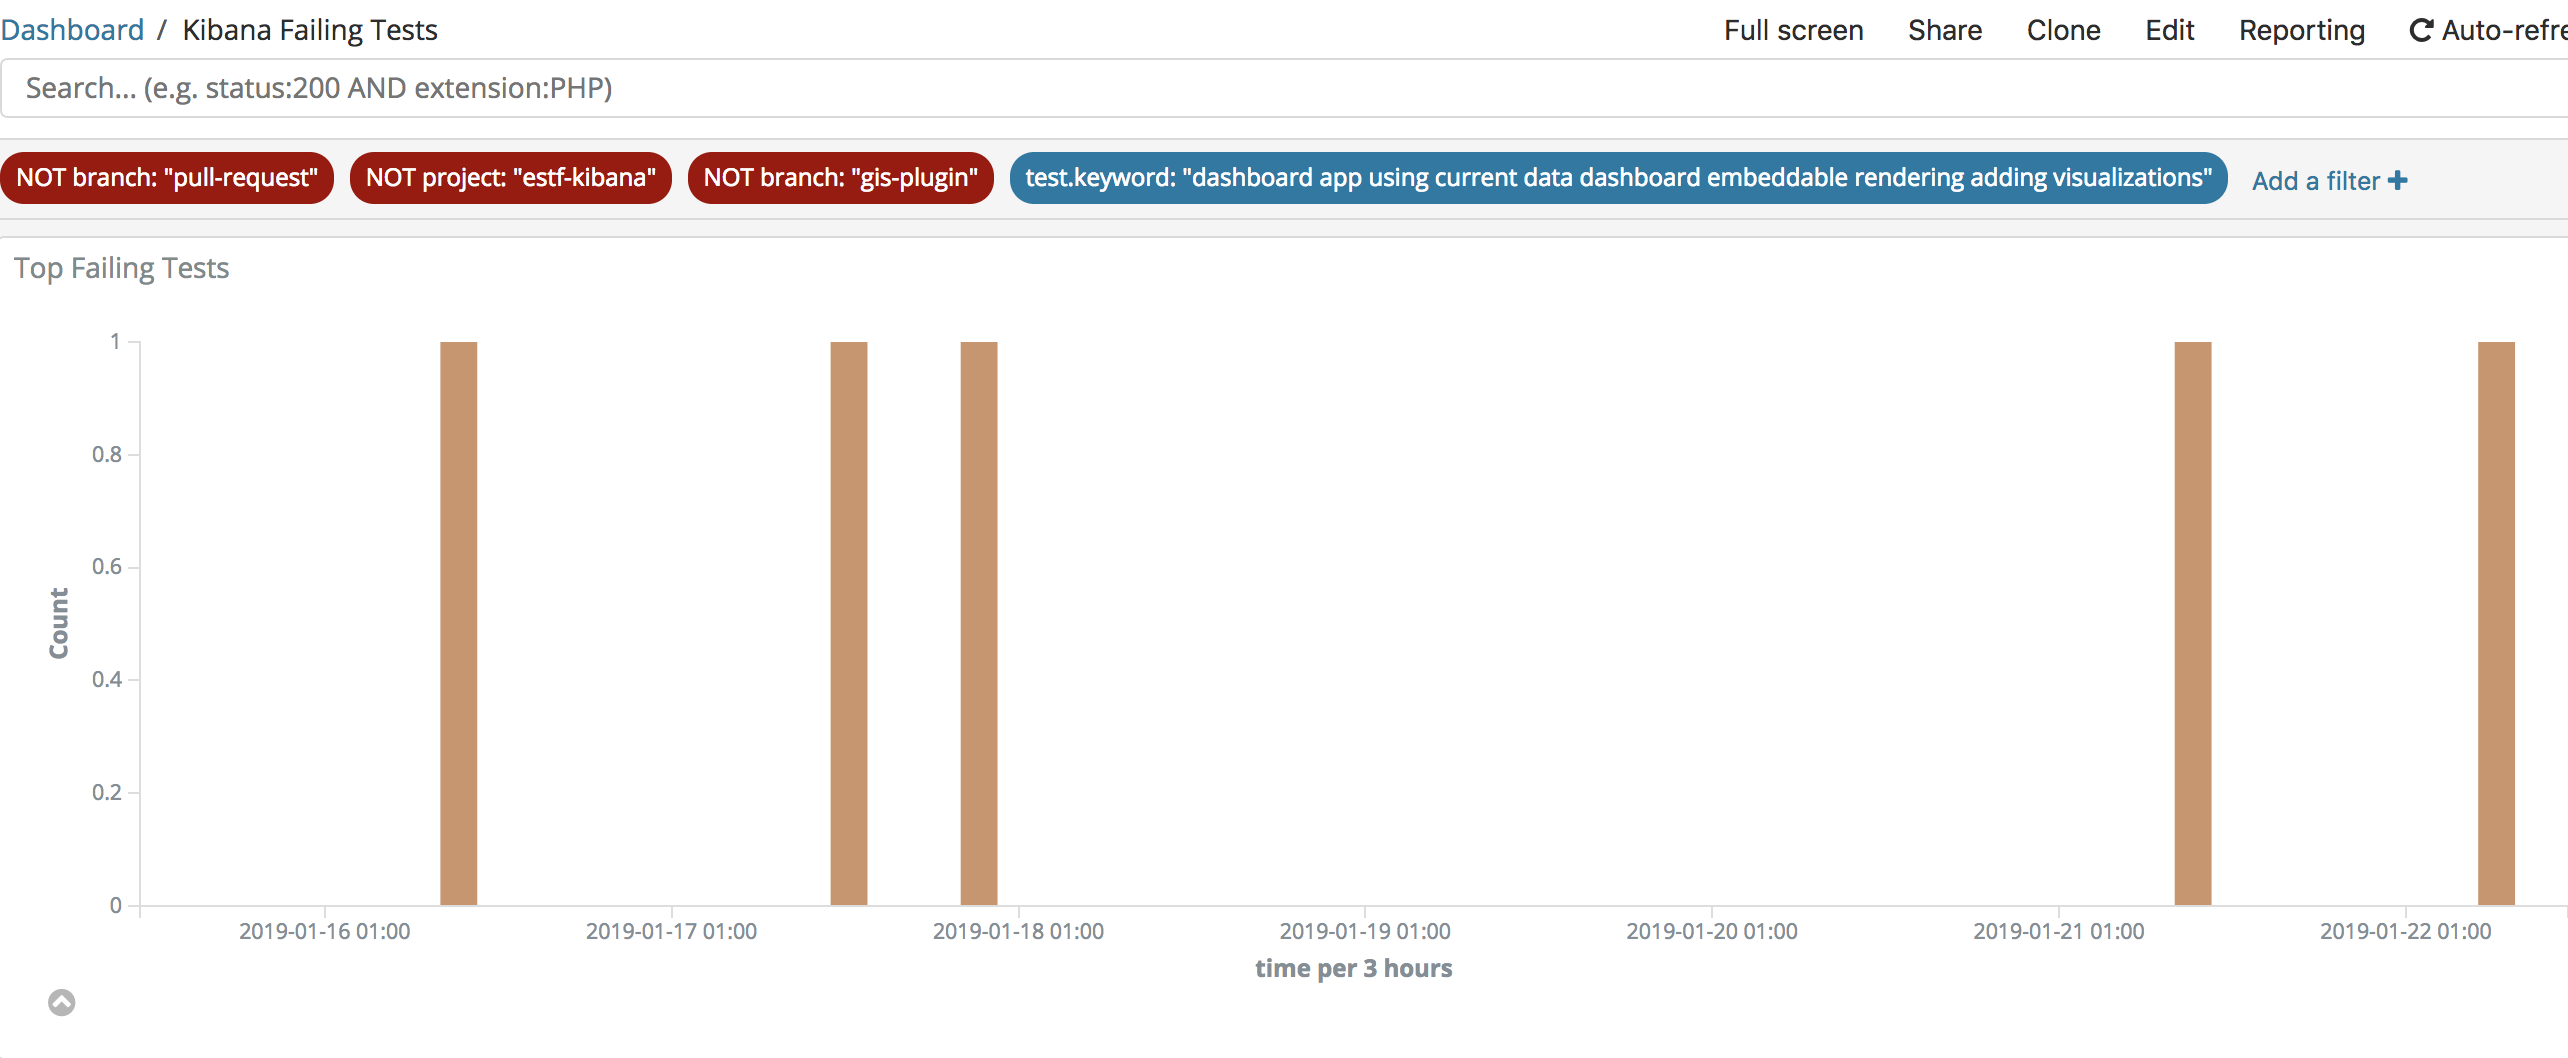Viewport: 2568px width, 1058px height.
Task: Collapse the legend with the chevron circle icon
Action: (62, 1002)
